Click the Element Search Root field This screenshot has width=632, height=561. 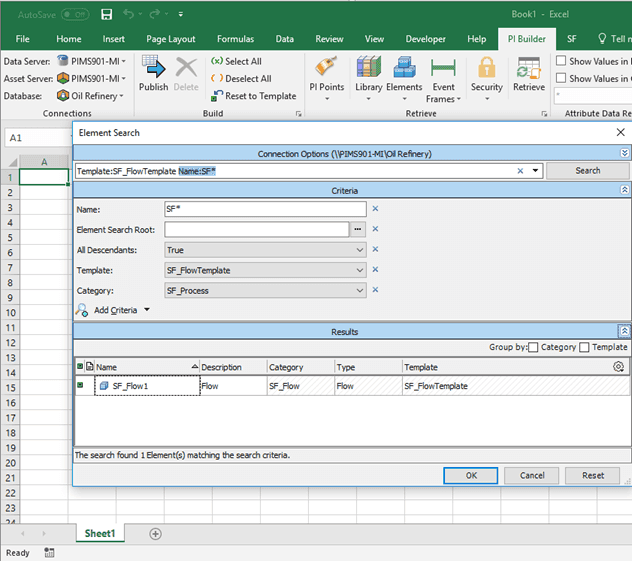[257, 229]
